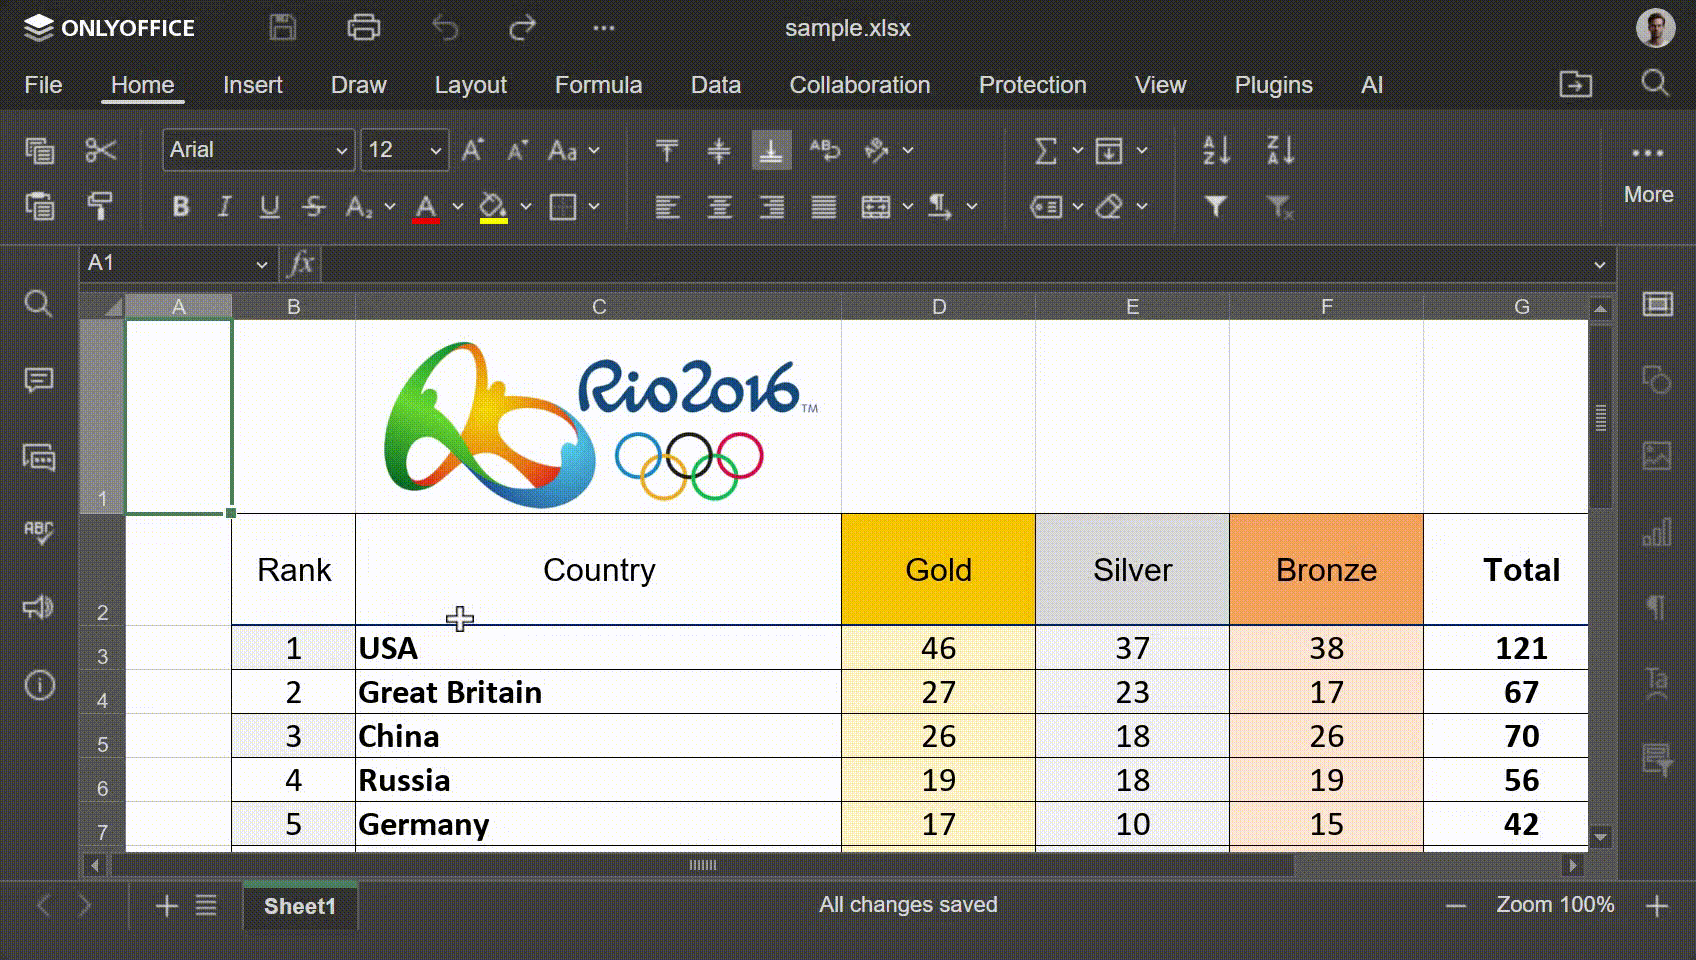The image size is (1696, 960).
Task: Click the Zoom 100% label
Action: coord(1555,905)
